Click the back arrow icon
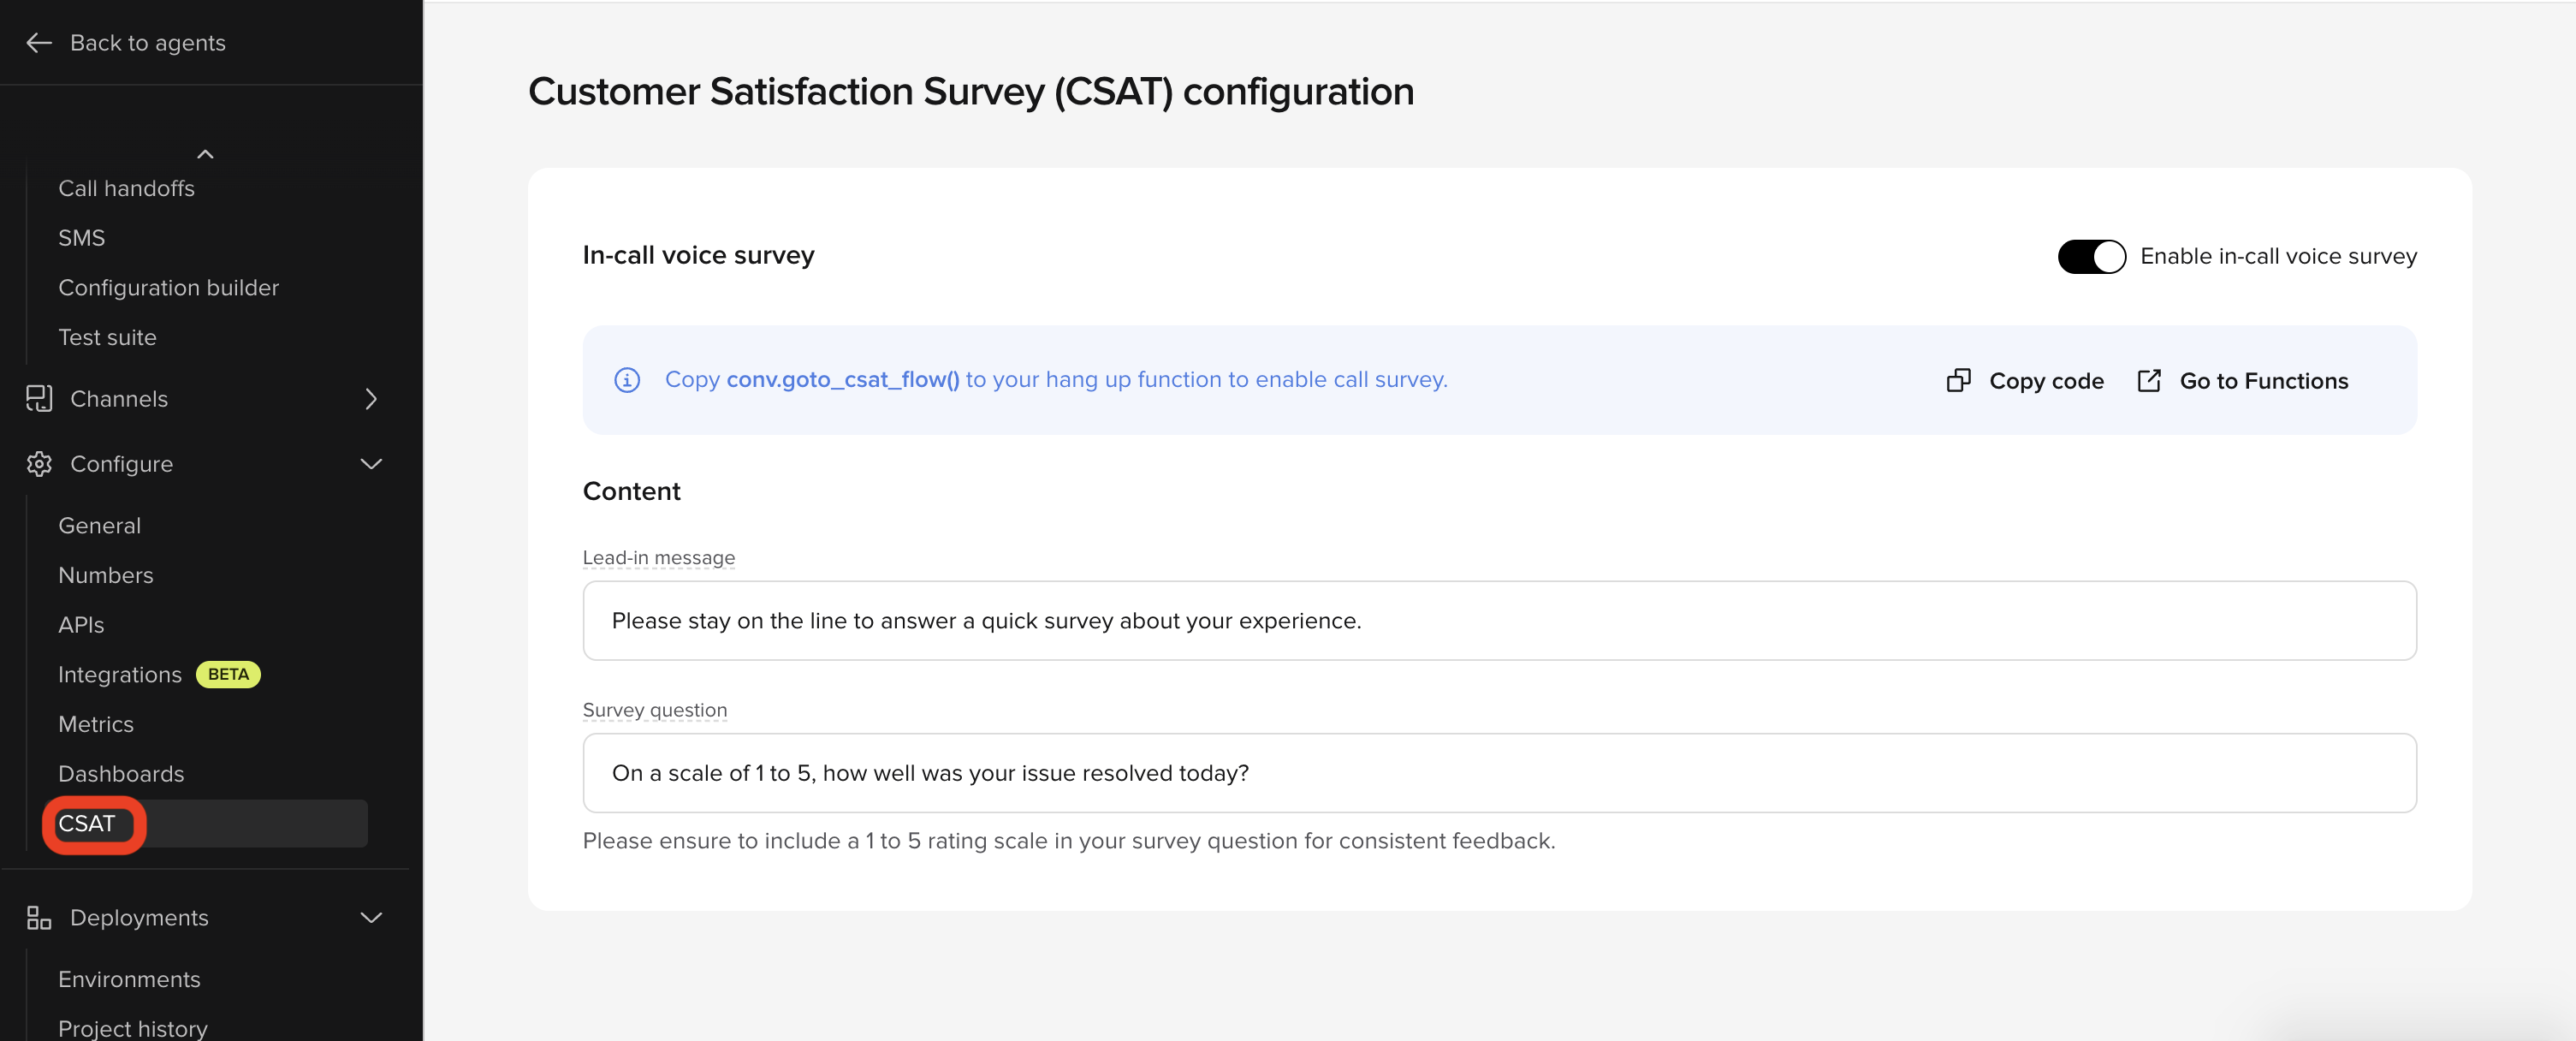Screen dimensions: 2576x1041 point(39,43)
